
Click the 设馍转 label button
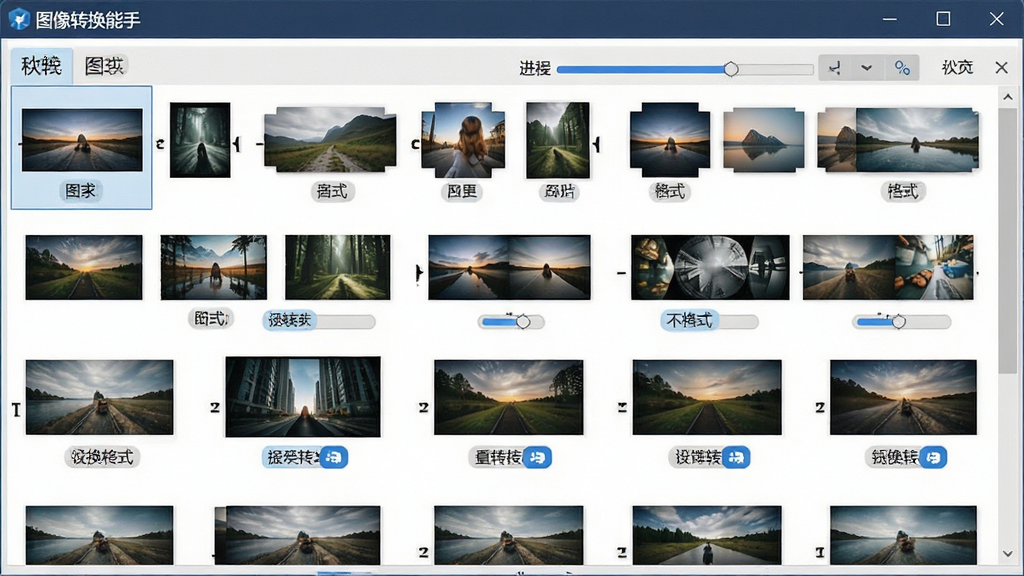[x=697, y=457]
